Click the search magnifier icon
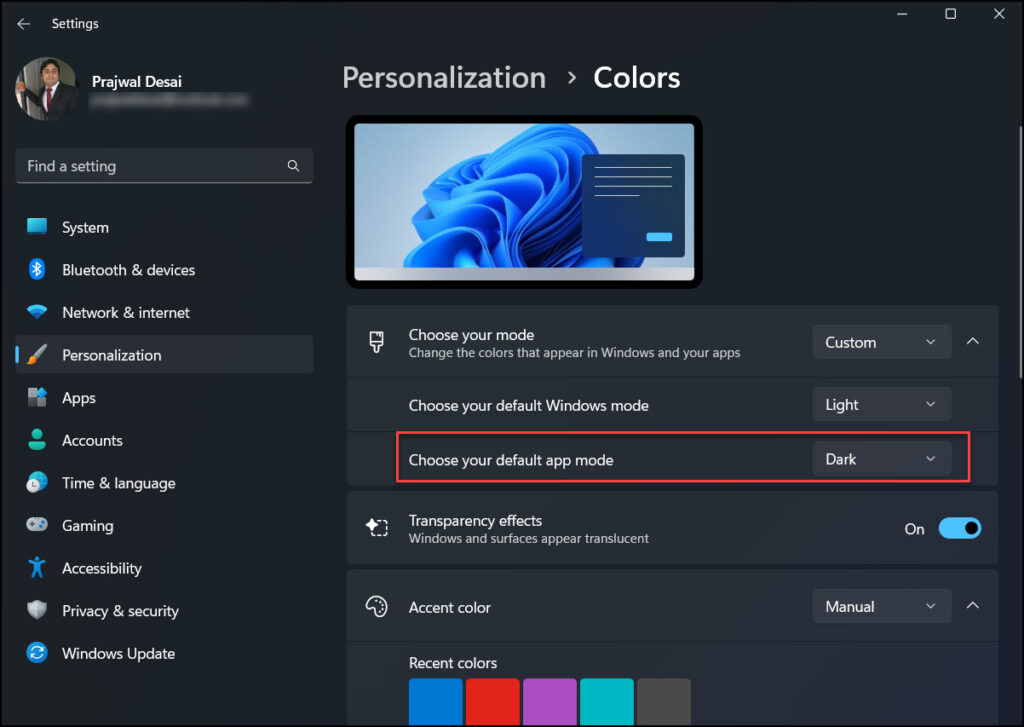This screenshot has width=1024, height=727. point(293,166)
